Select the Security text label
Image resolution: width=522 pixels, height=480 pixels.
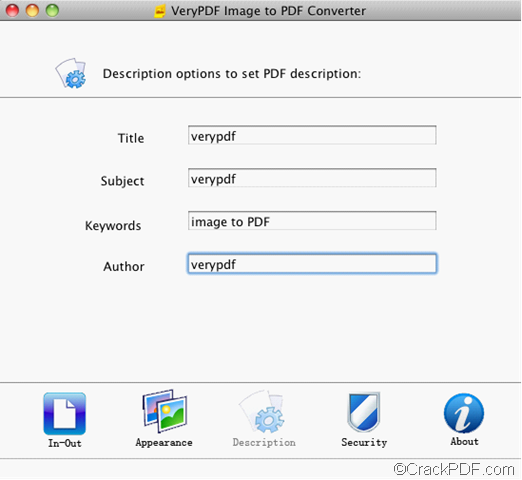click(x=364, y=442)
